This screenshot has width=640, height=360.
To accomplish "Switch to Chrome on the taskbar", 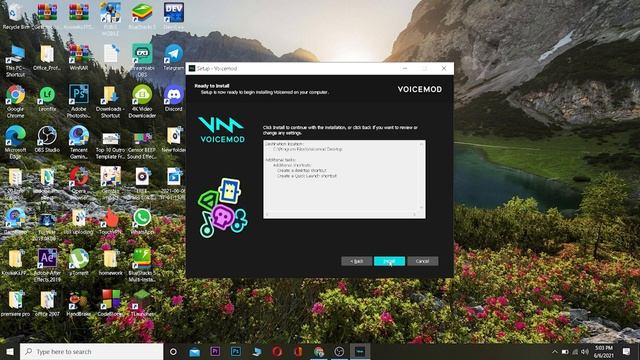I will pos(319,351).
